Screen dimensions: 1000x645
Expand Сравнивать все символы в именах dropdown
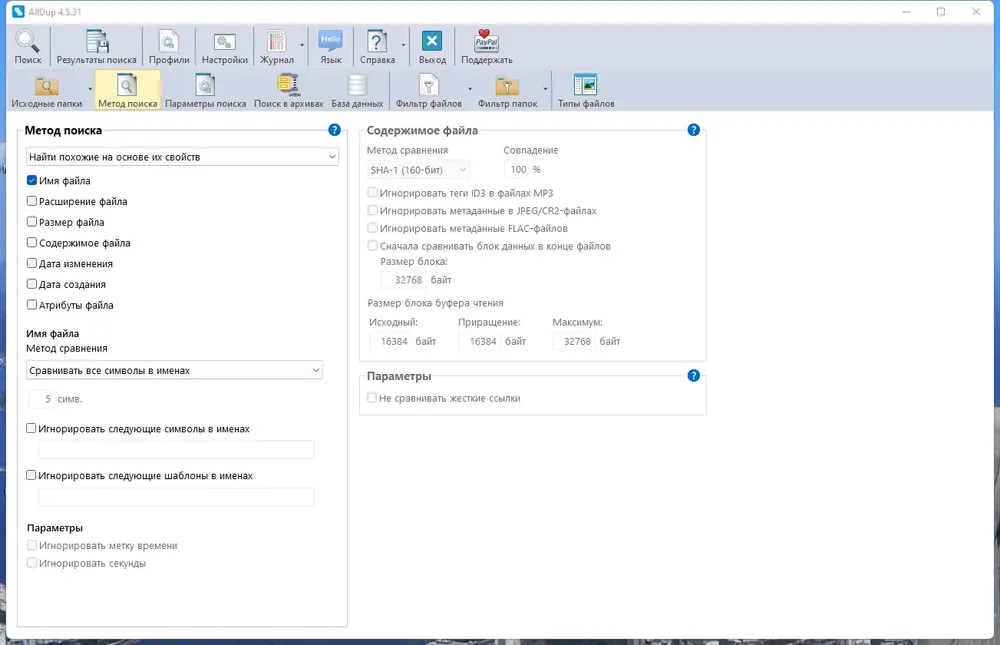(x=174, y=370)
